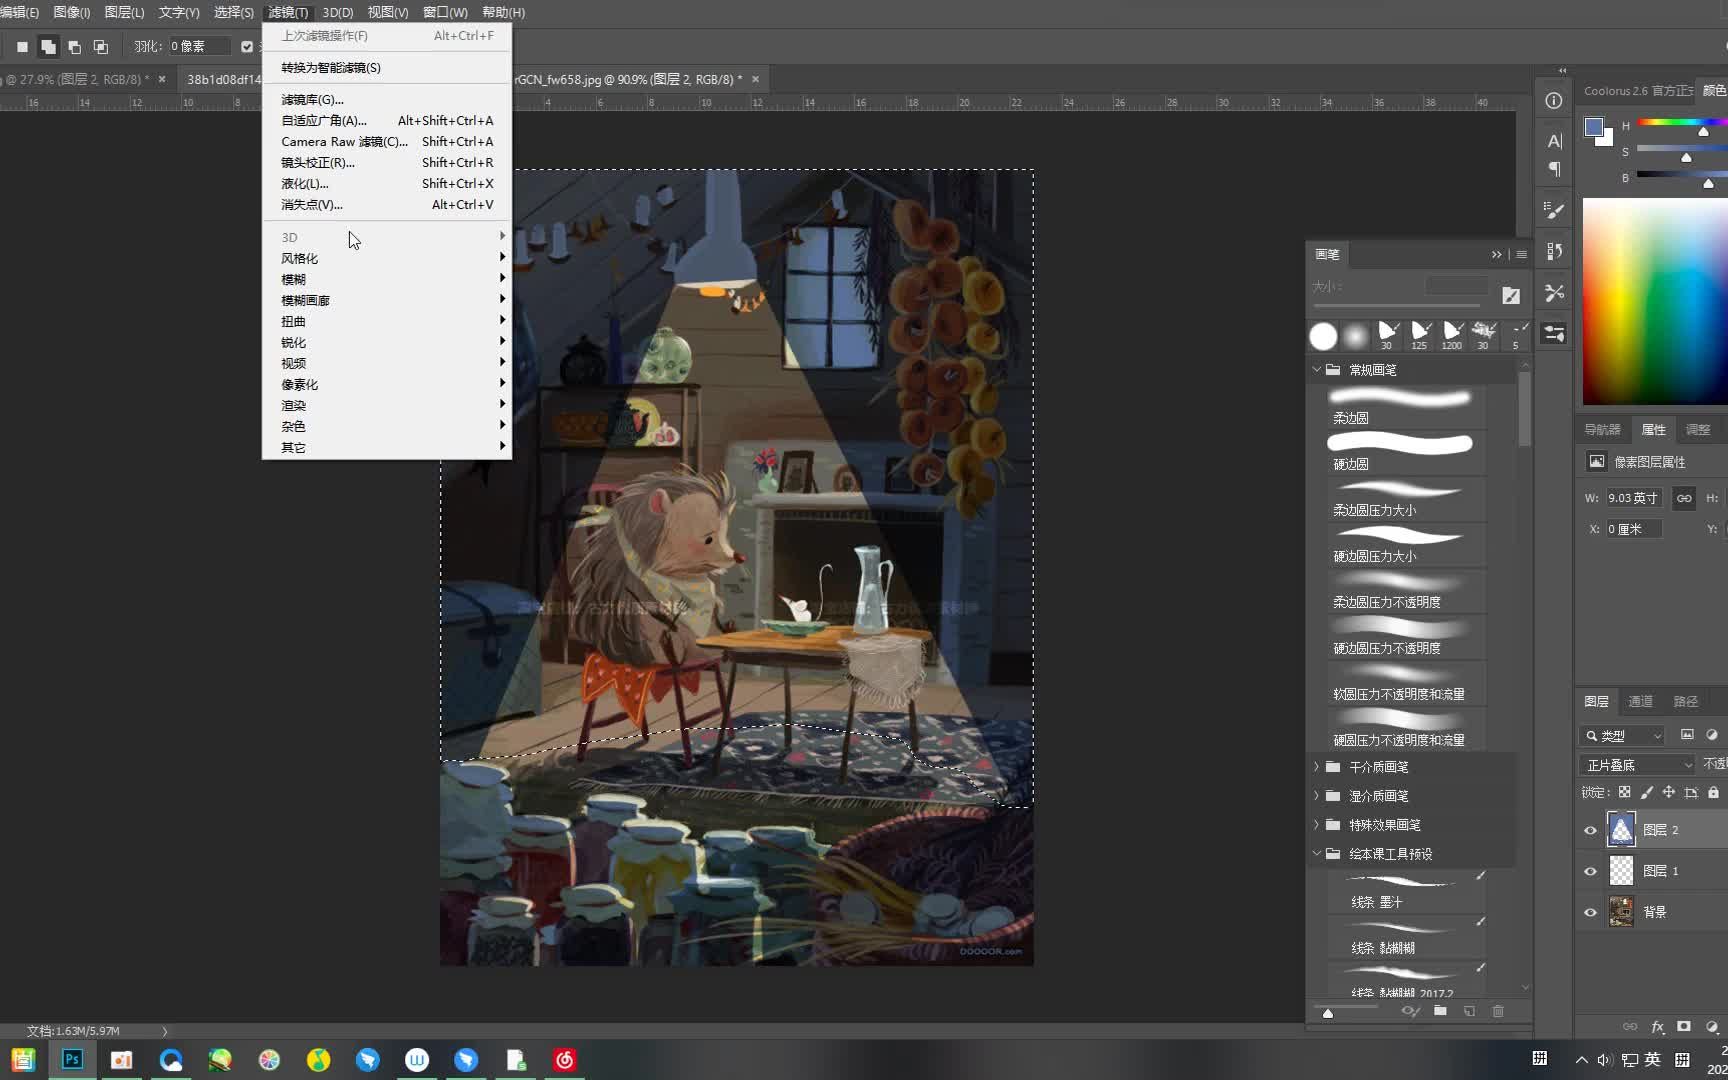Create new brush group folder icon
The height and width of the screenshot is (1080, 1728).
pos(1440,1011)
